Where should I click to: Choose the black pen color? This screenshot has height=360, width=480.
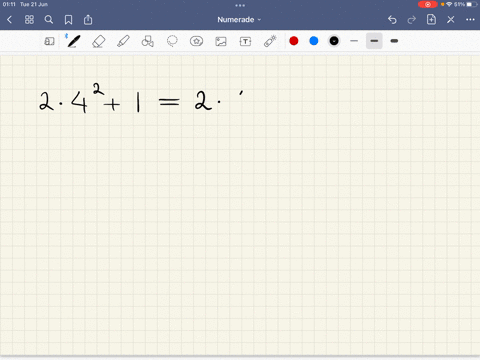coord(334,41)
